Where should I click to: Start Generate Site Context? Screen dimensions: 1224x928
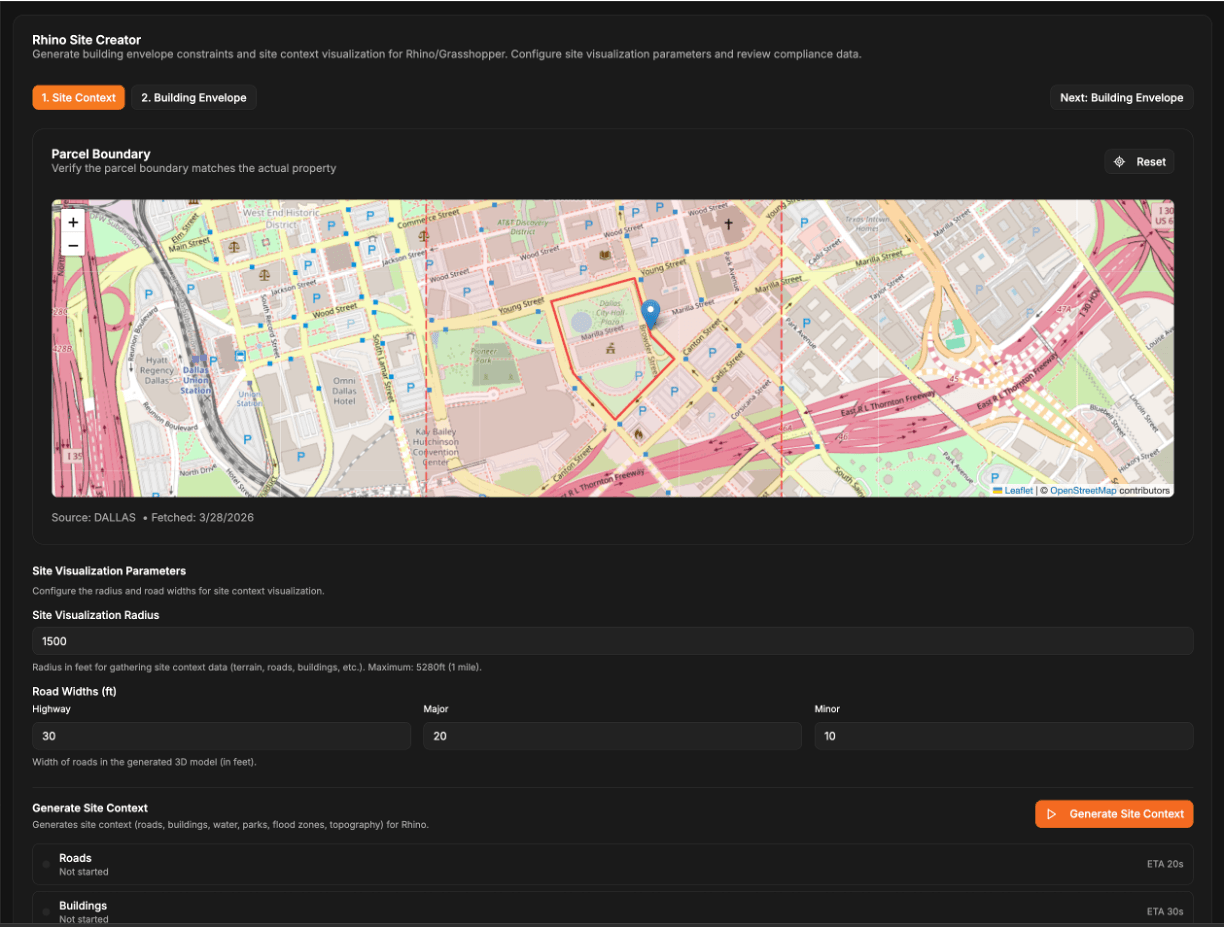click(1114, 814)
